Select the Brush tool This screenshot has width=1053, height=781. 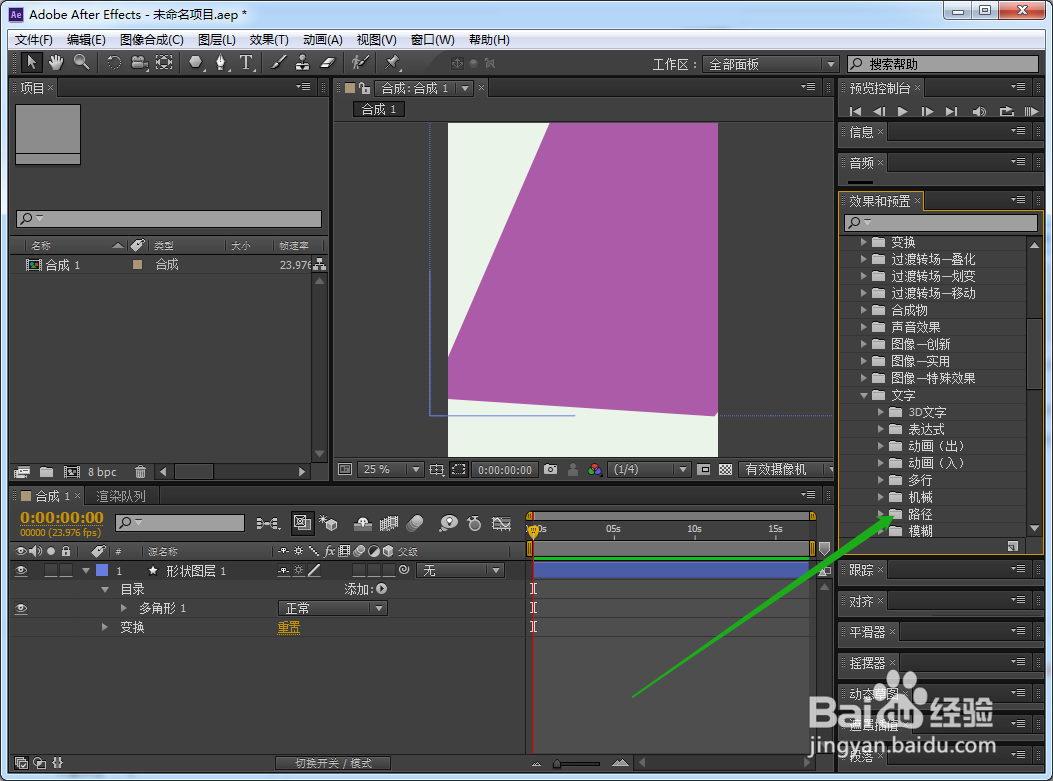(x=278, y=63)
